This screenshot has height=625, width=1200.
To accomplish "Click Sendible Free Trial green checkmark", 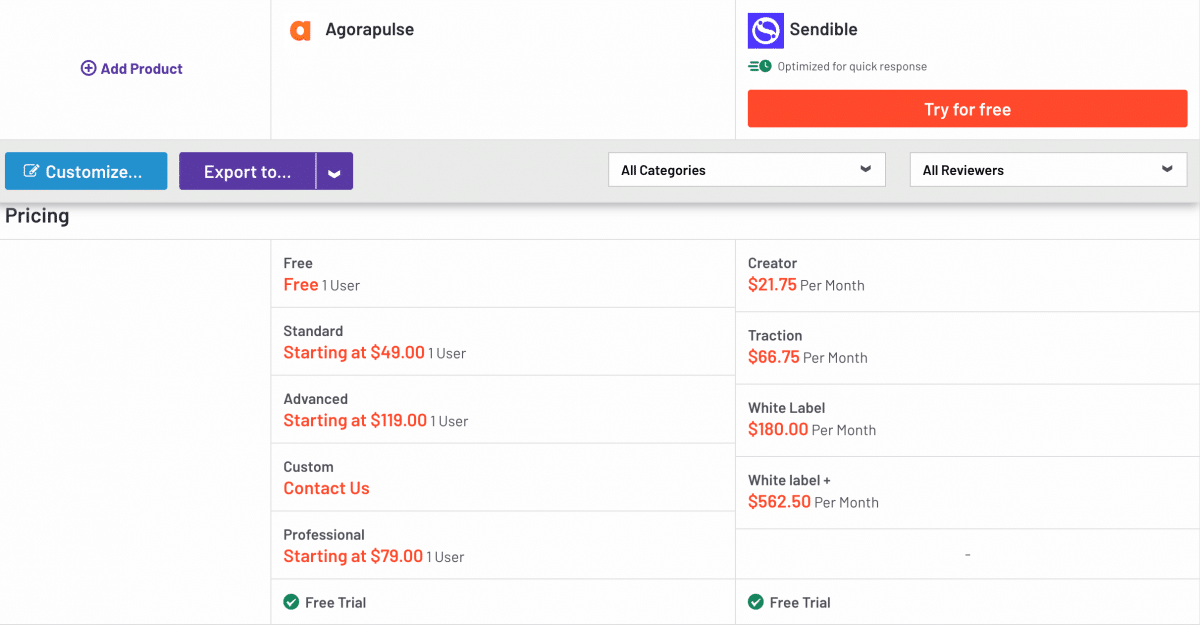I will (756, 602).
